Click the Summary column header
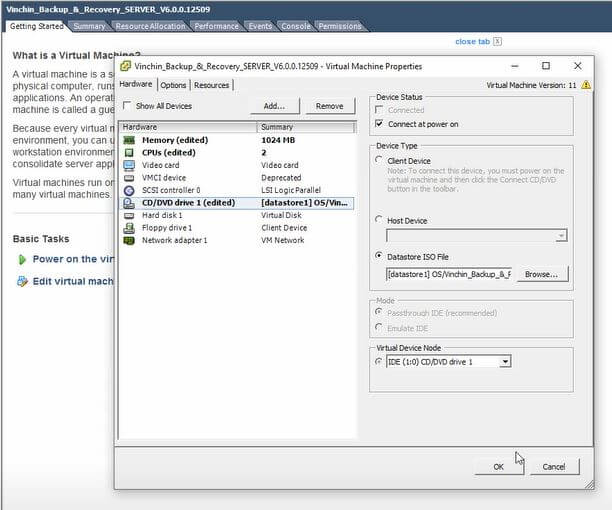 coord(306,127)
